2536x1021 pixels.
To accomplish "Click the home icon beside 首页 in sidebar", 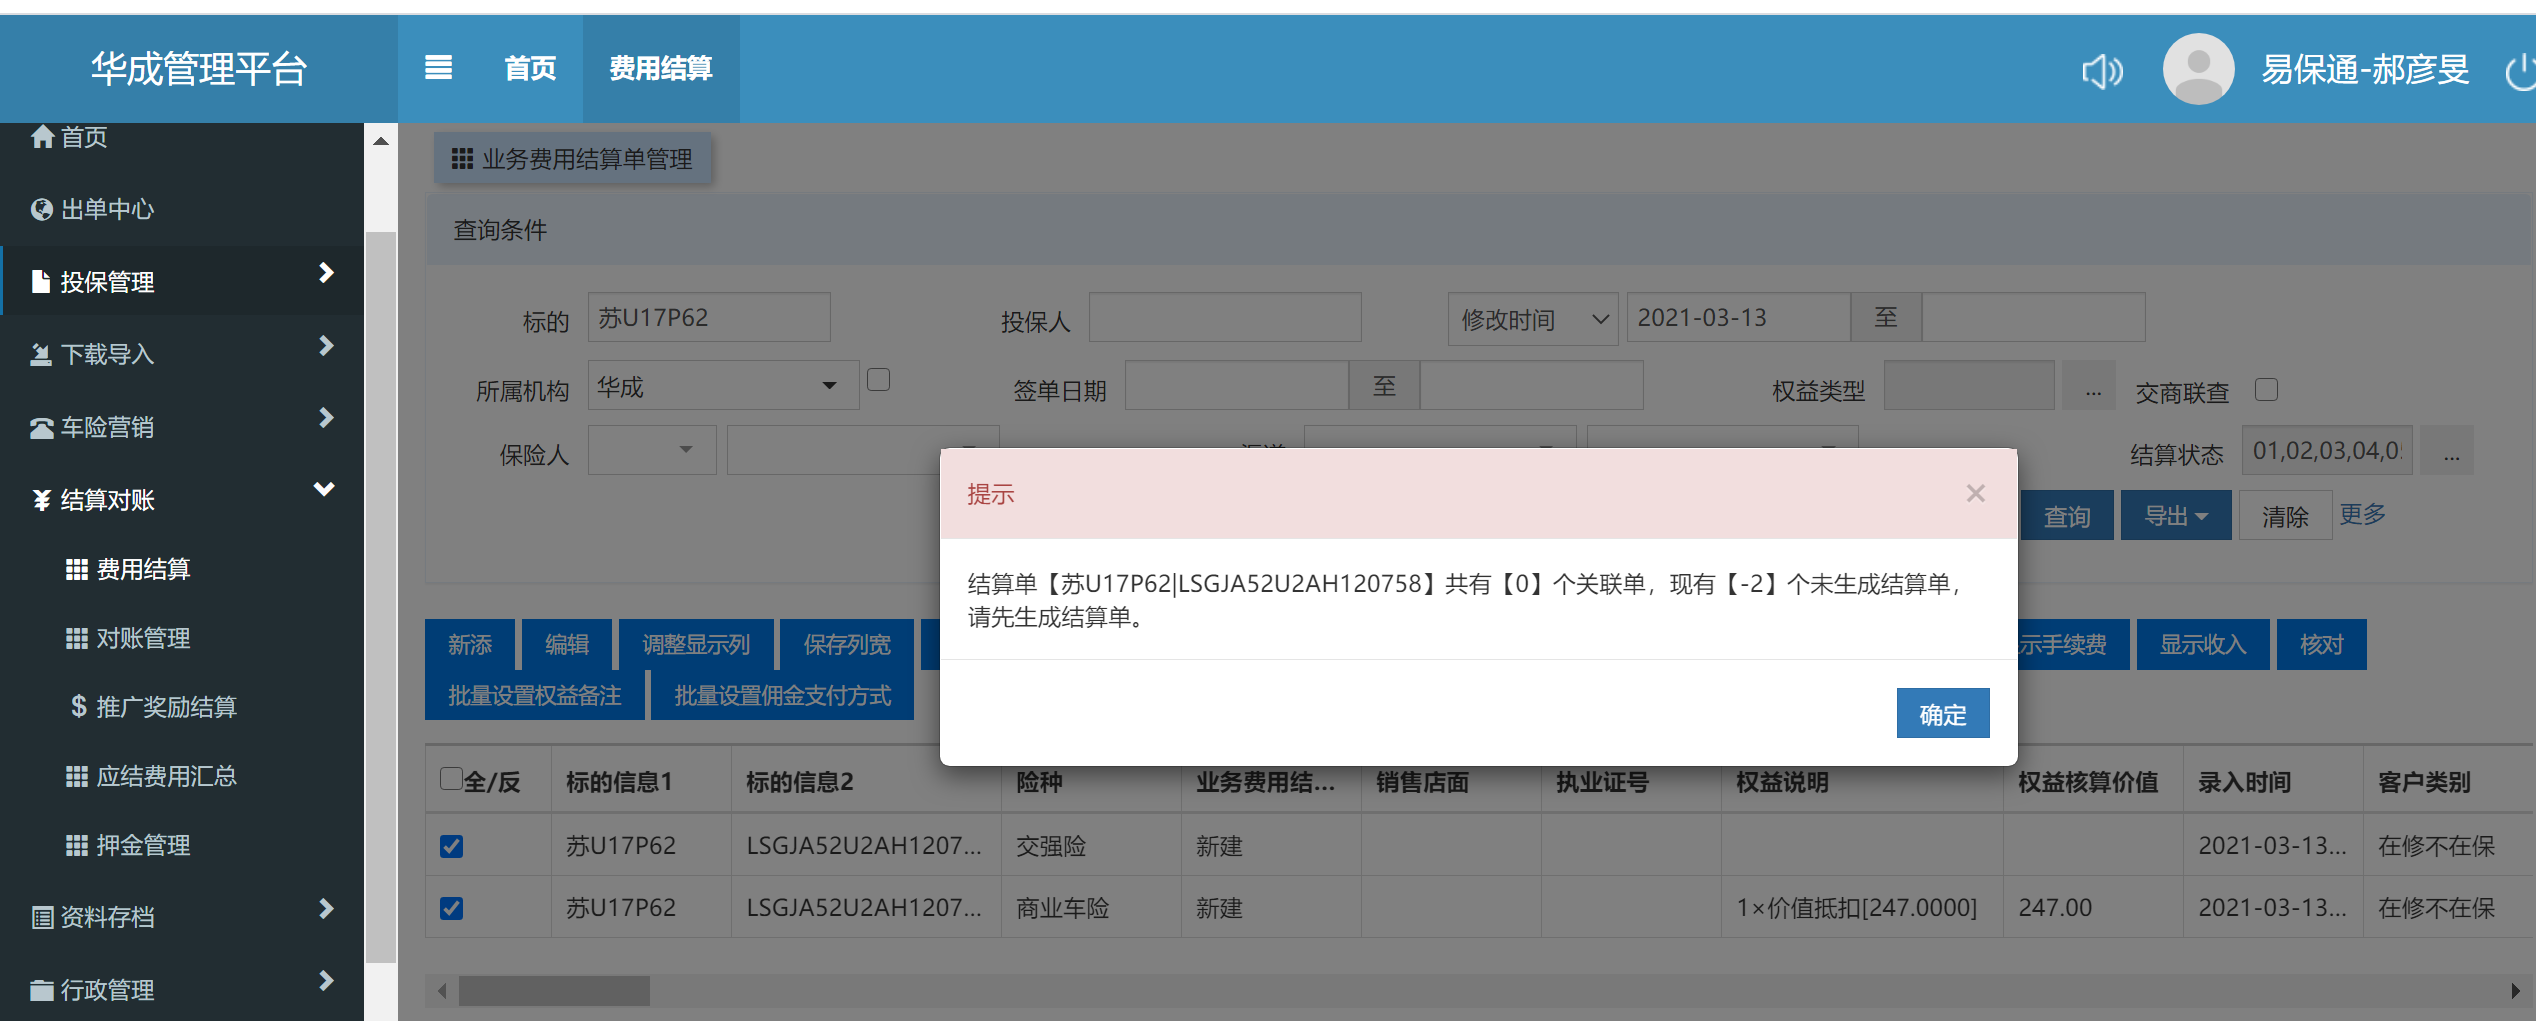I will 42,136.
